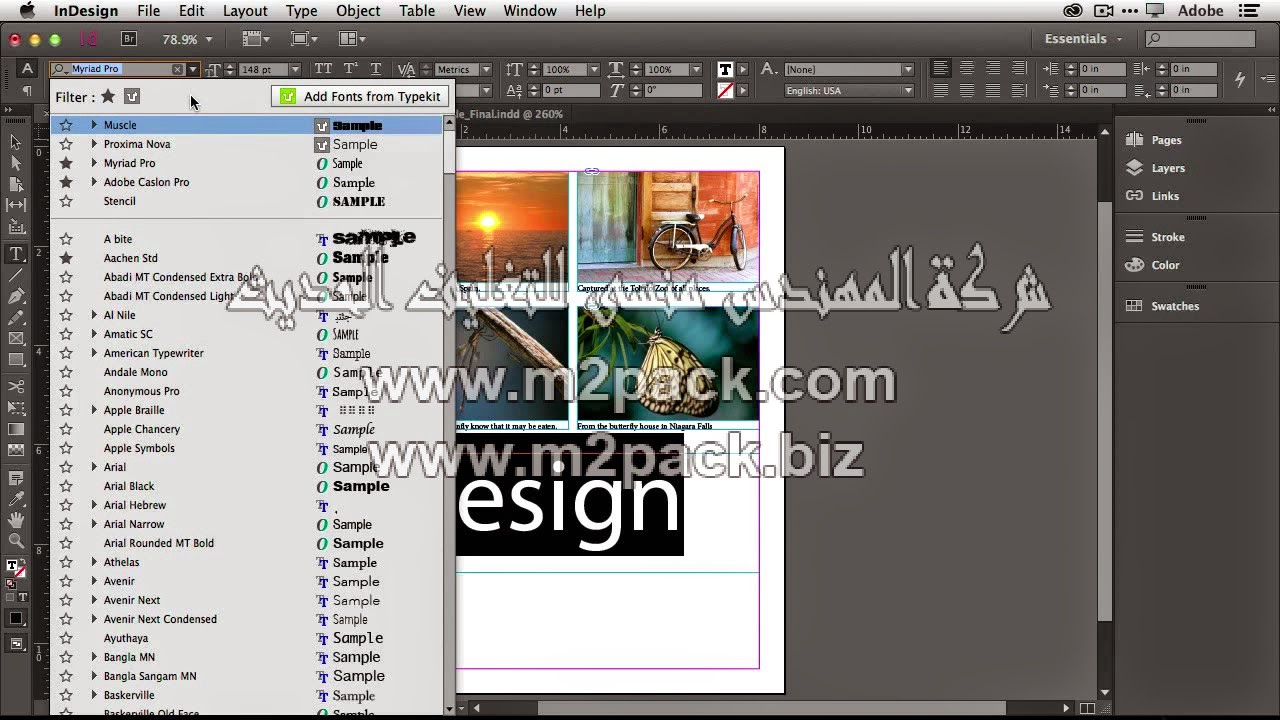
Task: Expand the Adobe Caslon Pro family
Action: click(94, 182)
